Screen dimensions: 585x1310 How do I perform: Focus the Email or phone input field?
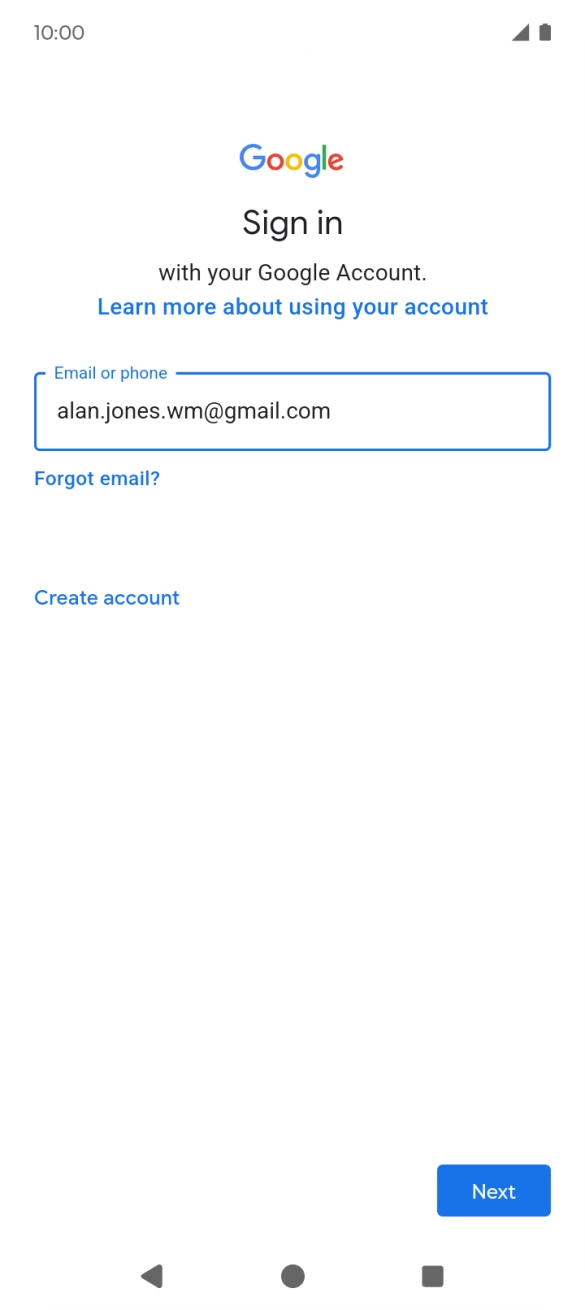[292, 411]
